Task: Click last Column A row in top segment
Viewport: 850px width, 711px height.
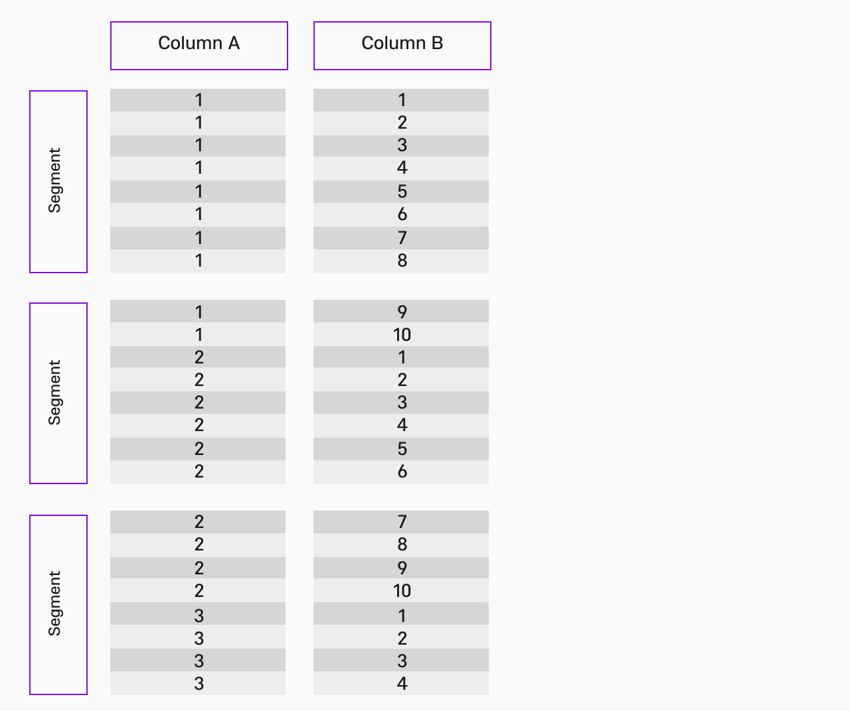Action: [x=198, y=261]
